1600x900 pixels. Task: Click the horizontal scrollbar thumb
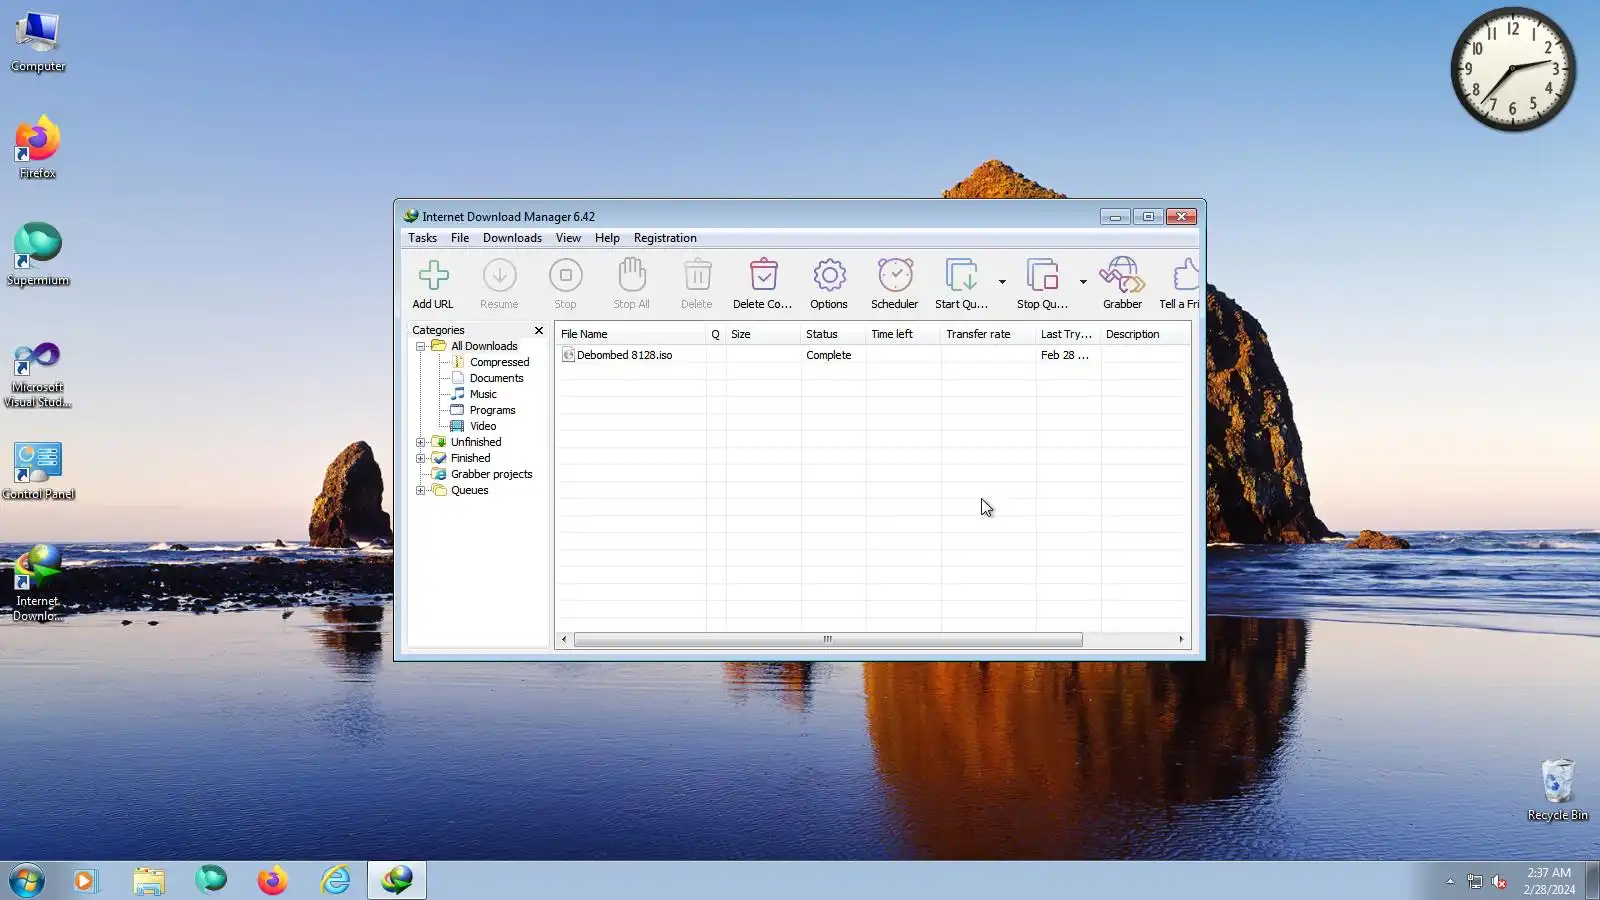[x=828, y=639]
